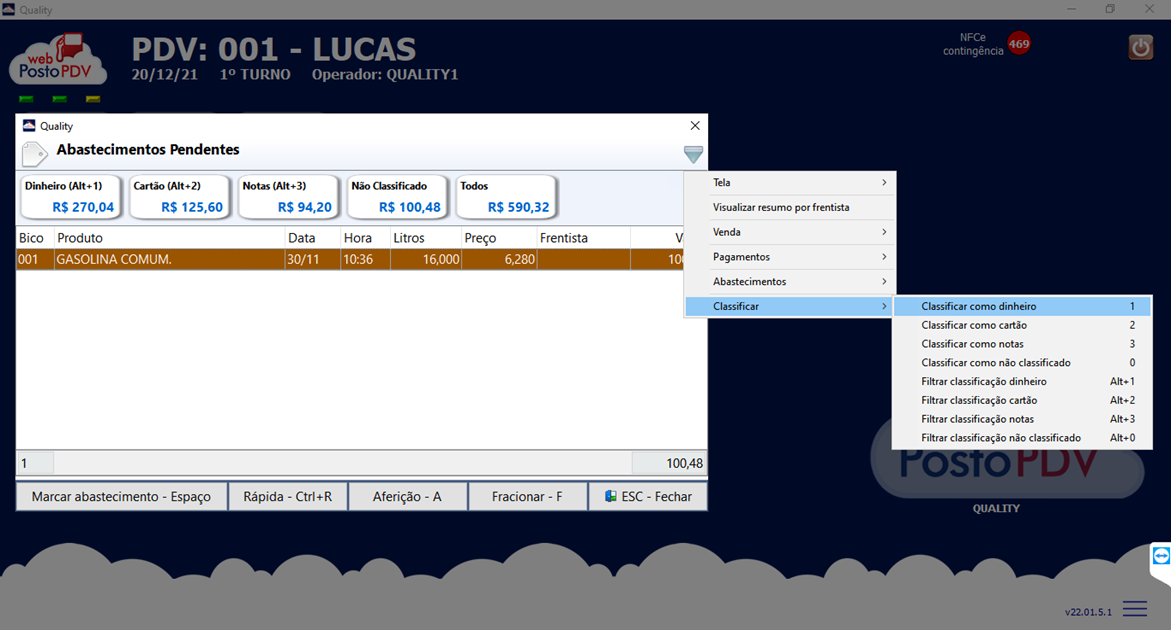Sort by the Preço column header
The height and width of the screenshot is (630, 1171).
pos(499,238)
